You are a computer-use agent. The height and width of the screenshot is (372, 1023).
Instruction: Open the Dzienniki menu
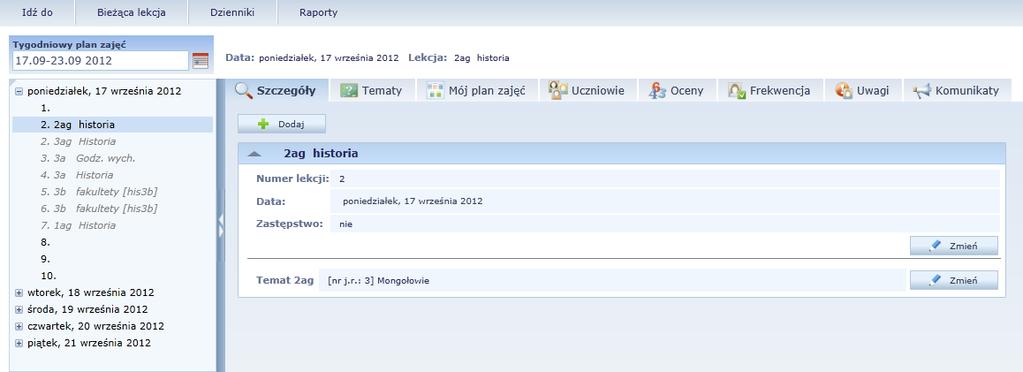(232, 12)
